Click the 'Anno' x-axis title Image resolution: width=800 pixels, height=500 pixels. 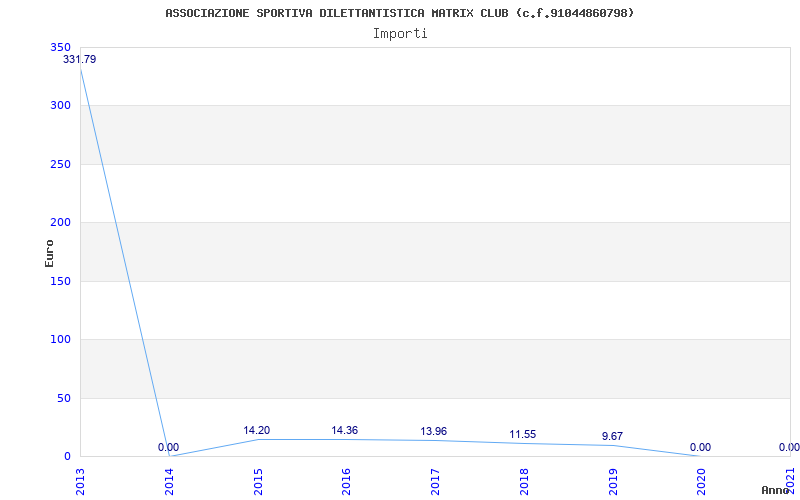776,491
